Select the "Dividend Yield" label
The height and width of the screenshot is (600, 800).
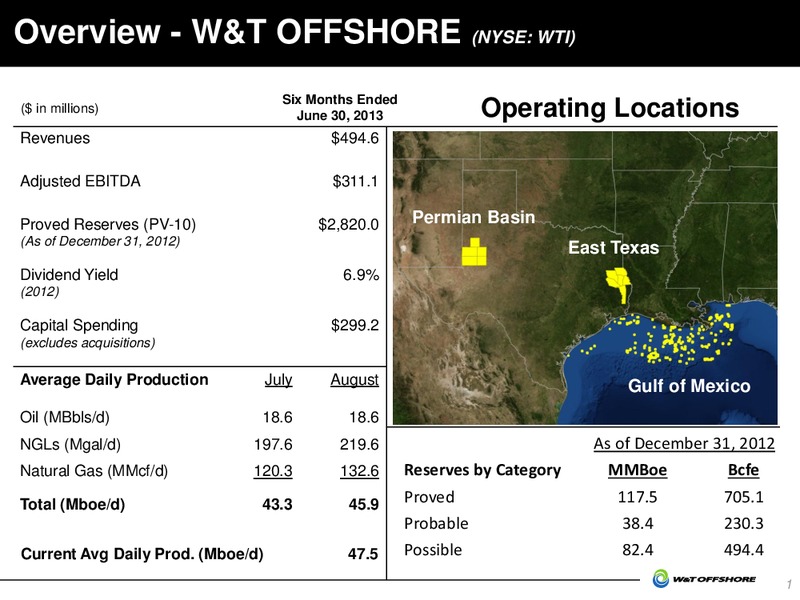pos(69,274)
